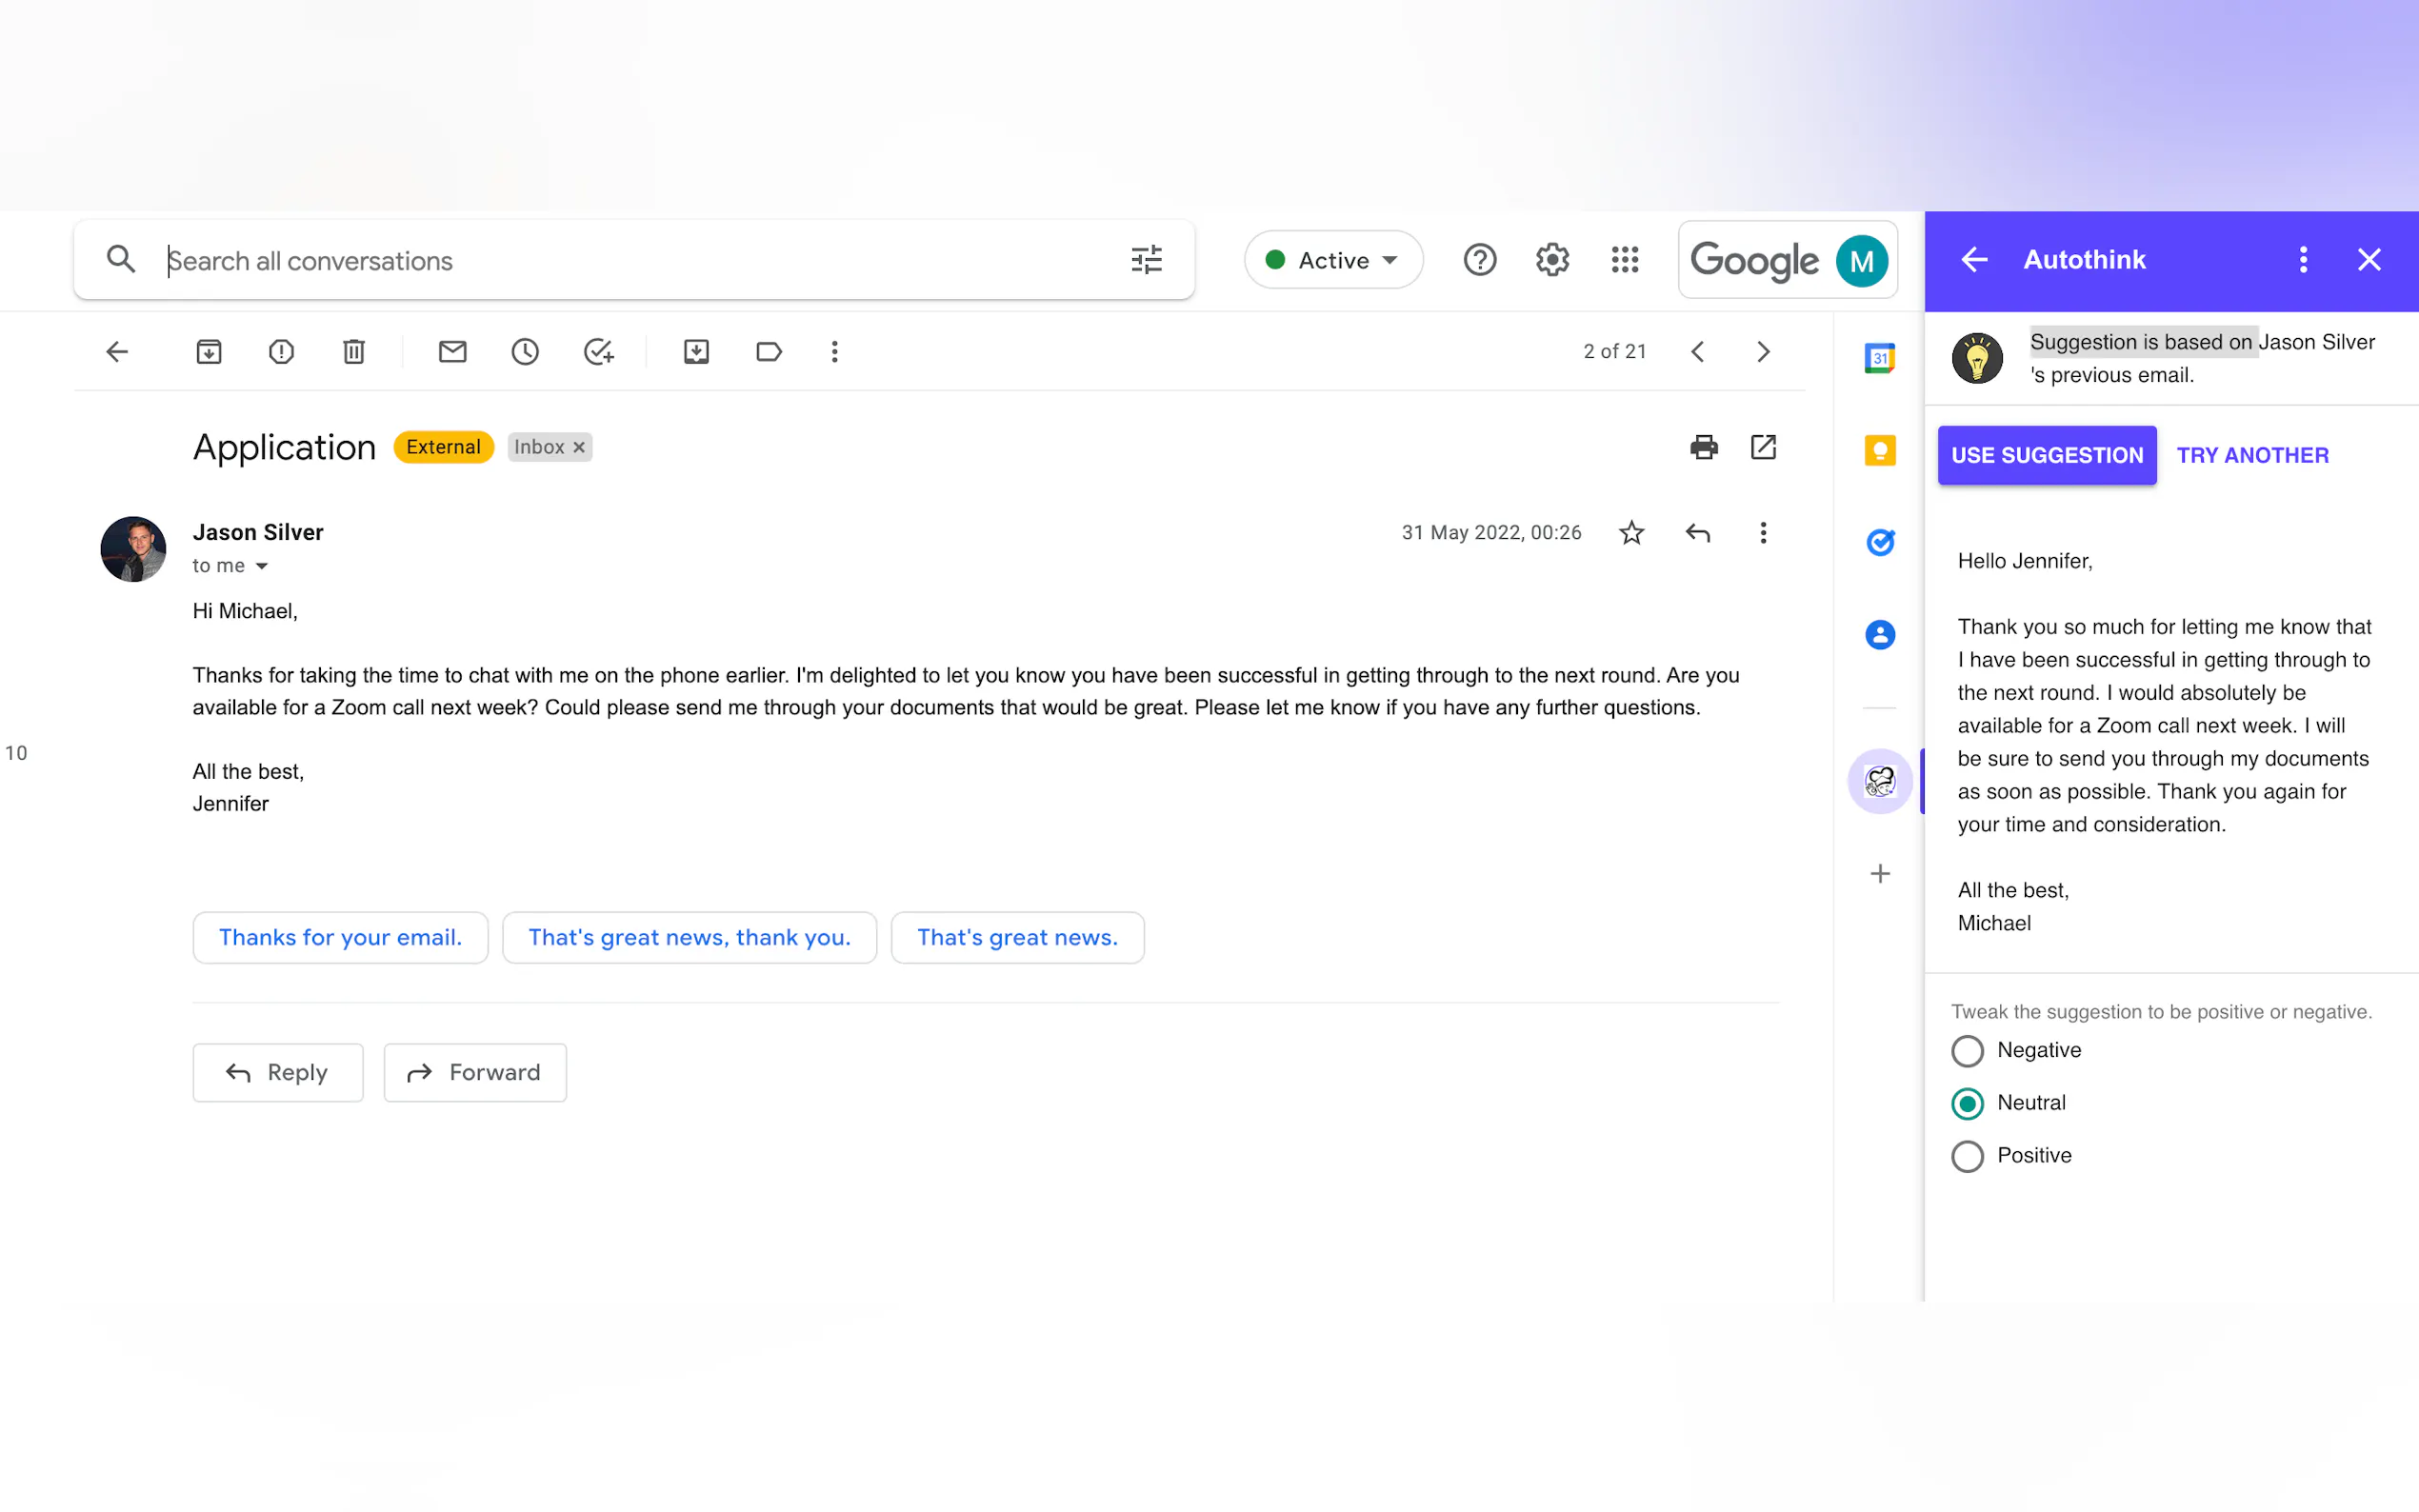2419x1512 pixels.
Task: Click the USE SUGGESTION button
Action: pos(2046,455)
